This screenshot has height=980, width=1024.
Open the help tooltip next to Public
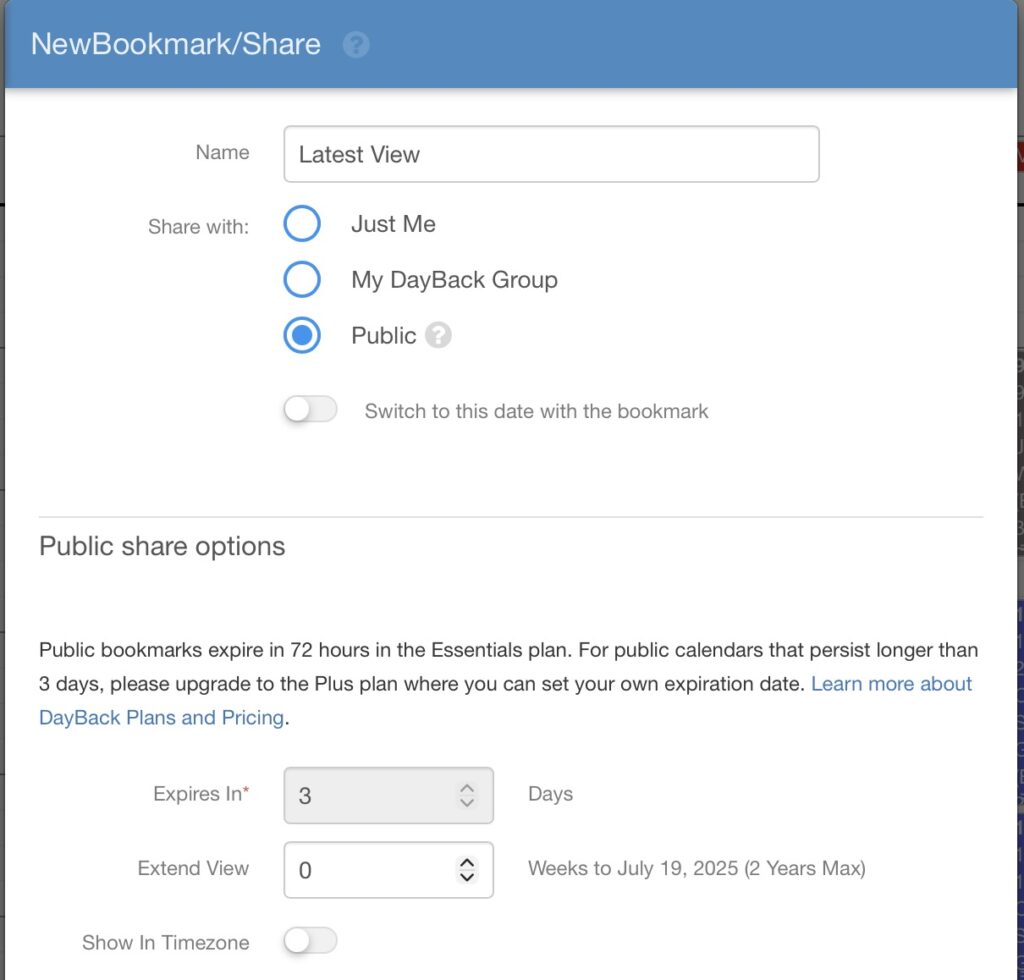click(438, 336)
